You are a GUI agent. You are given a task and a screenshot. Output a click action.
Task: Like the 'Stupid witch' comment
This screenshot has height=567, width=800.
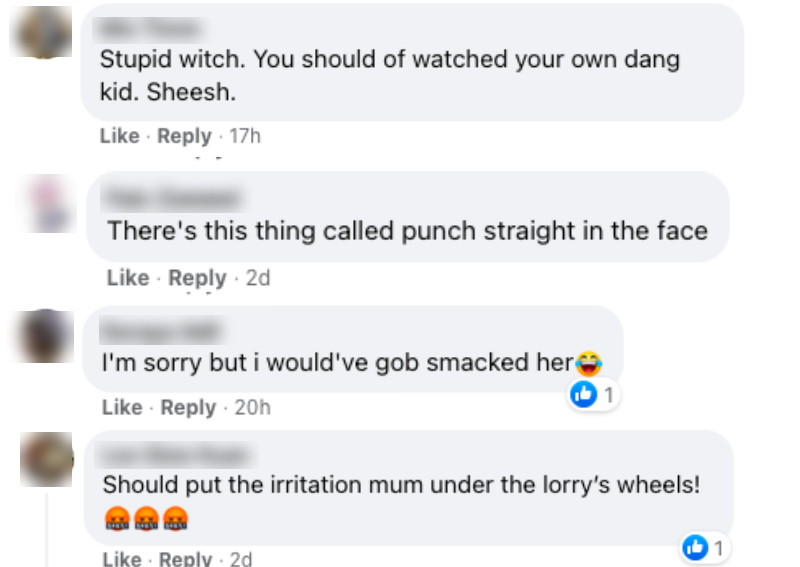(119, 136)
